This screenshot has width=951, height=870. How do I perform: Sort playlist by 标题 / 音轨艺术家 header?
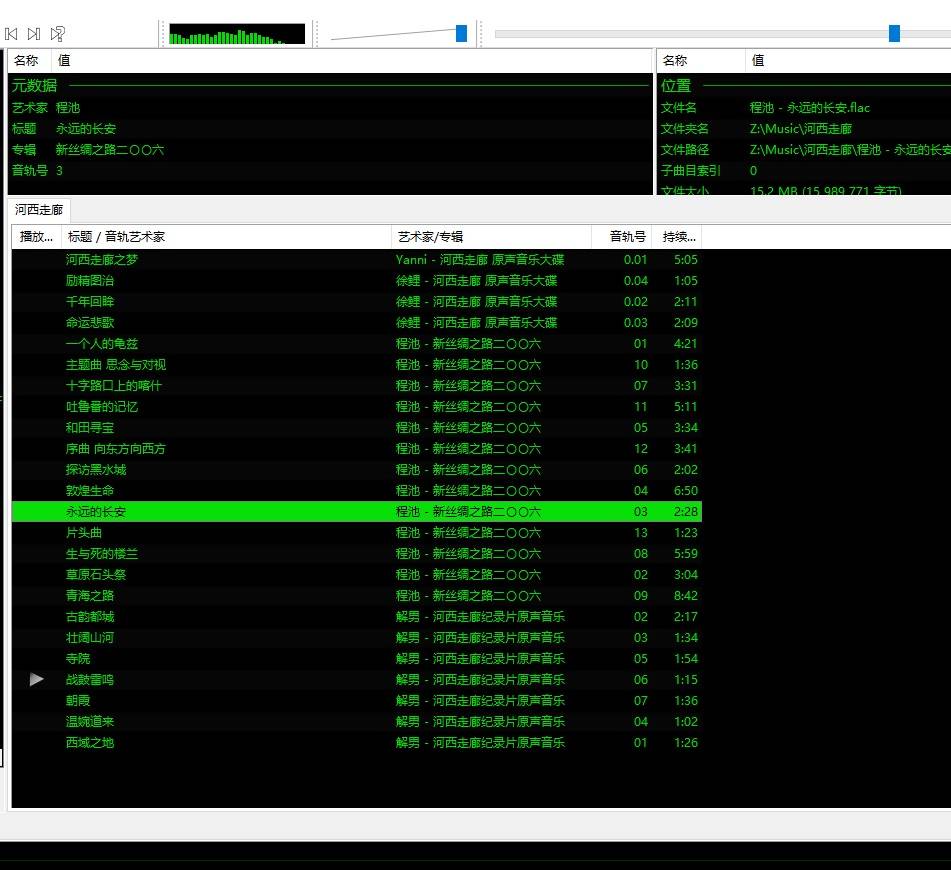point(226,237)
